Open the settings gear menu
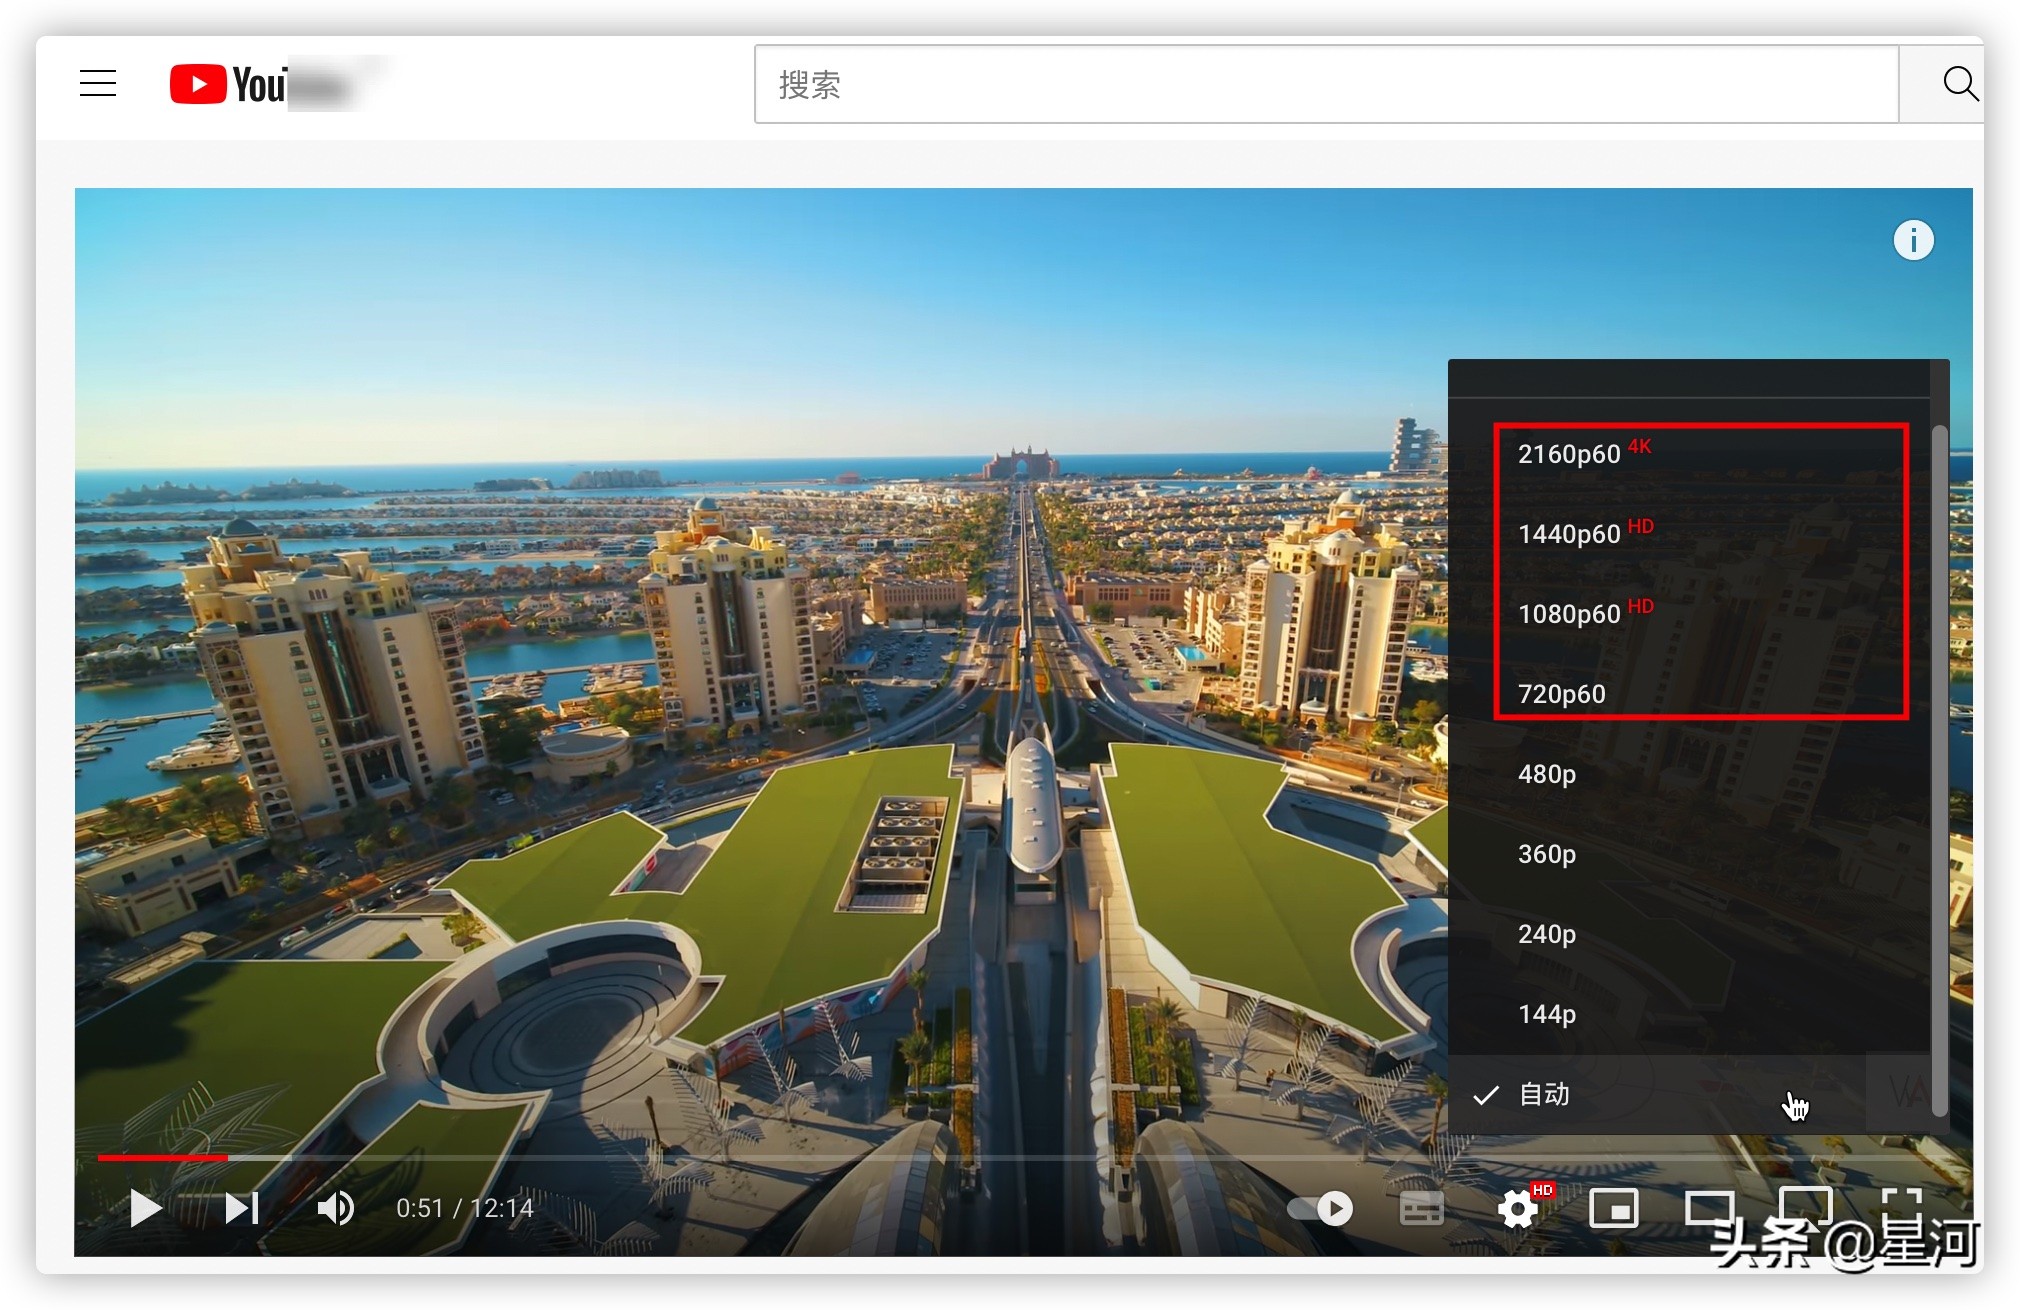The image size is (2020, 1310). [1518, 1208]
